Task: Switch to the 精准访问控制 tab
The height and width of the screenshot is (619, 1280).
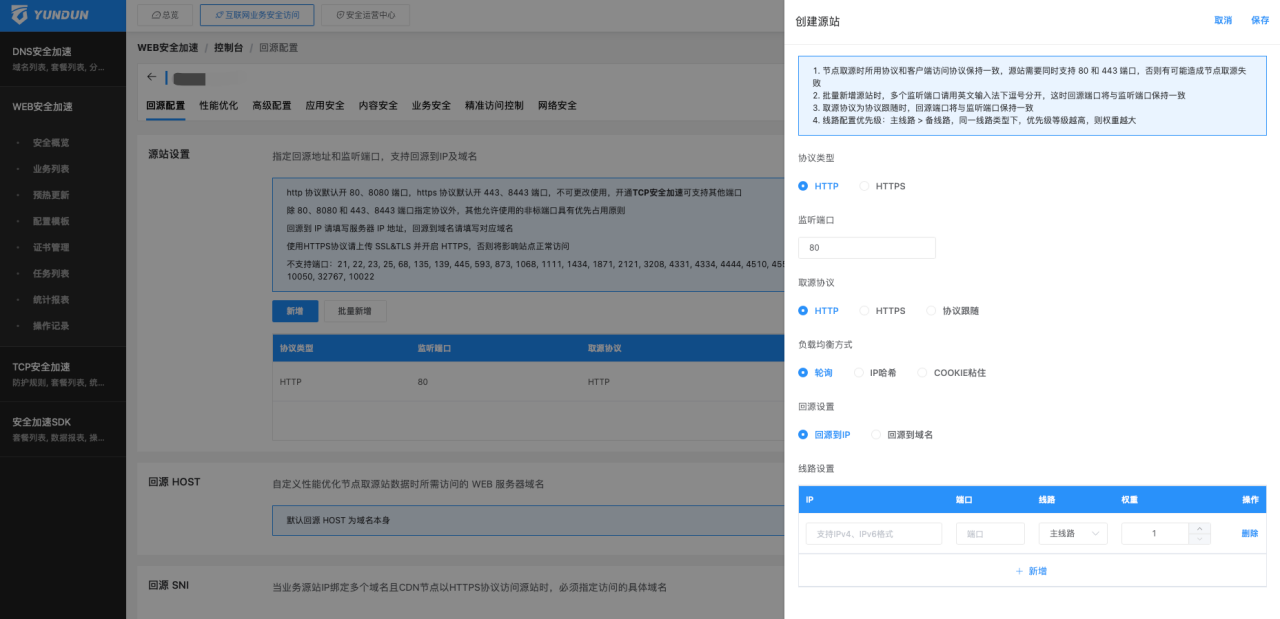Action: point(494,105)
